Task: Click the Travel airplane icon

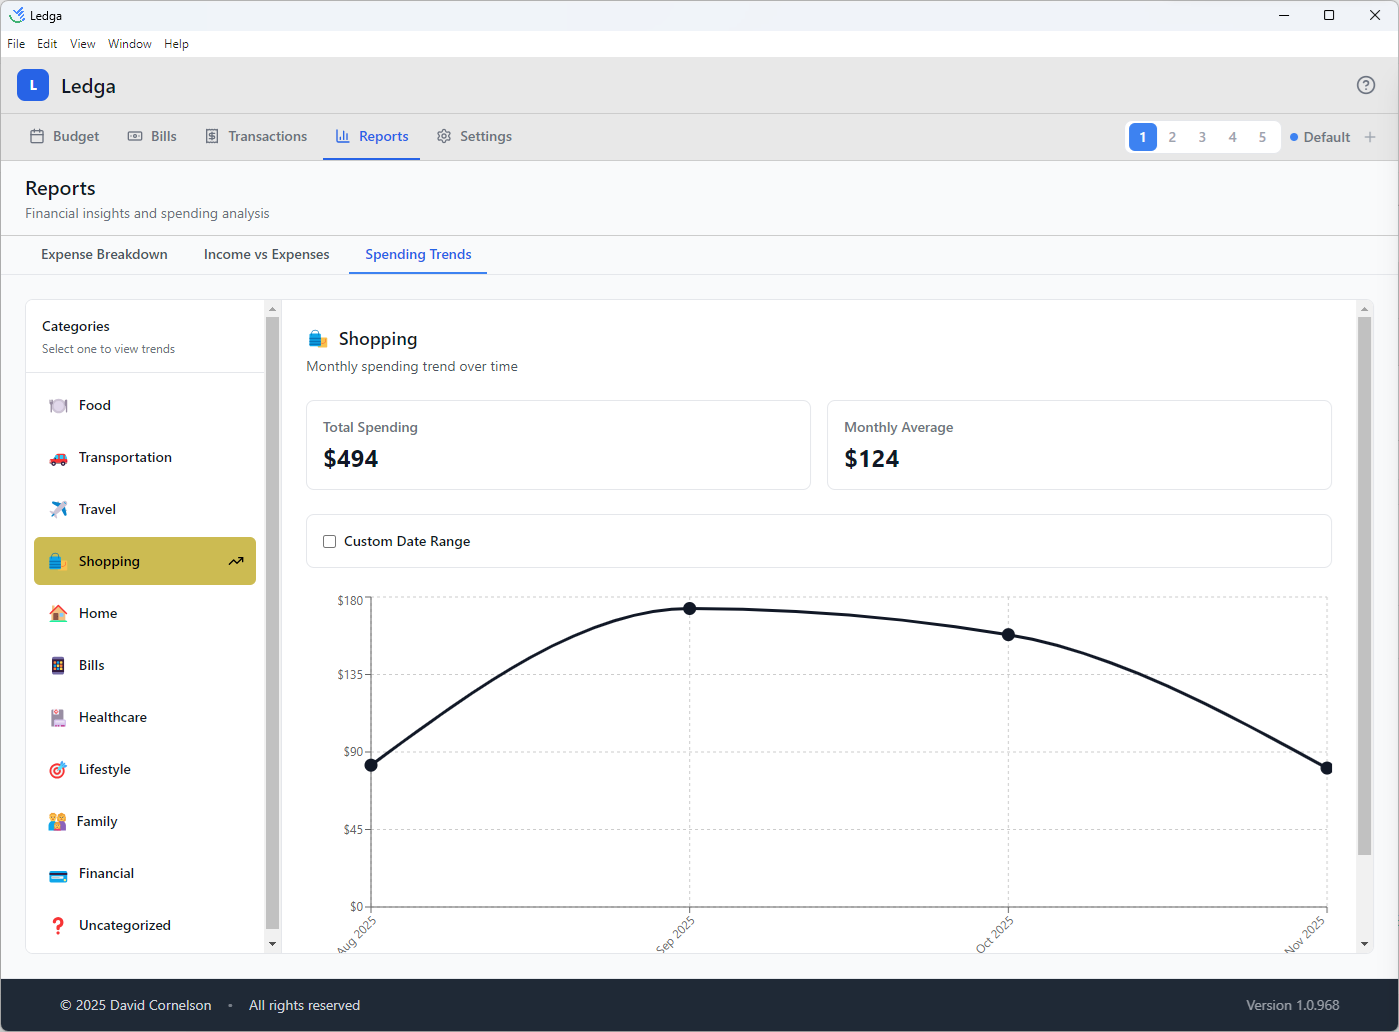Action: (x=58, y=509)
